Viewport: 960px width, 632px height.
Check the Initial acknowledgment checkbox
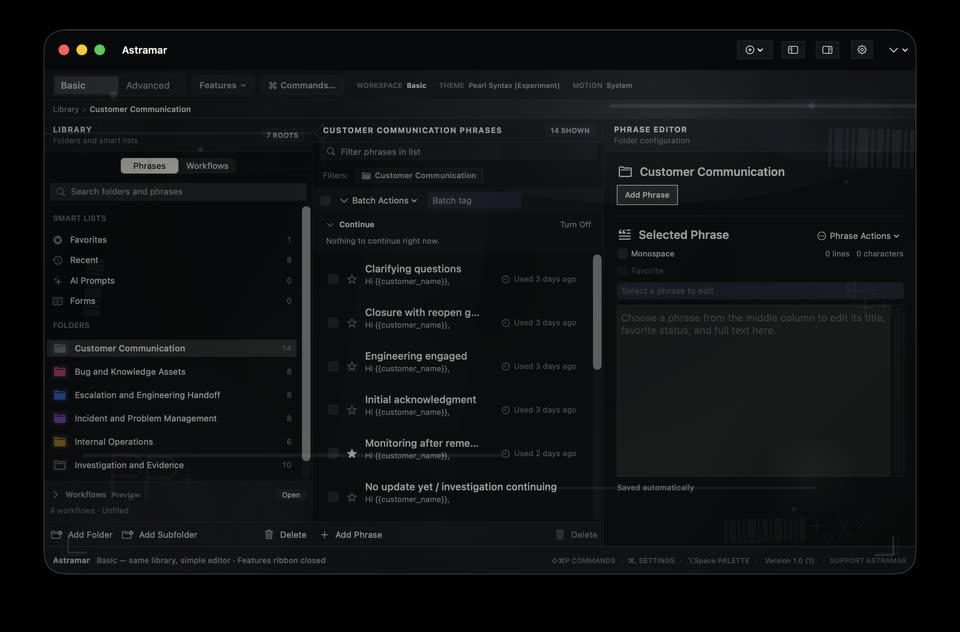pos(333,410)
